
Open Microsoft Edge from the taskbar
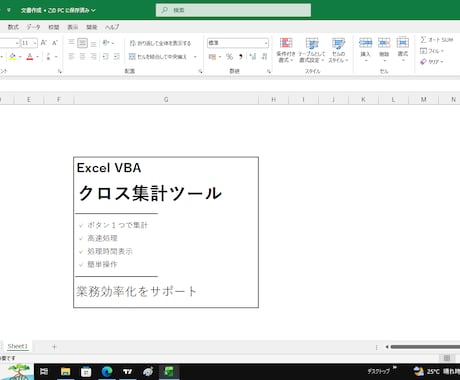click(x=107, y=371)
